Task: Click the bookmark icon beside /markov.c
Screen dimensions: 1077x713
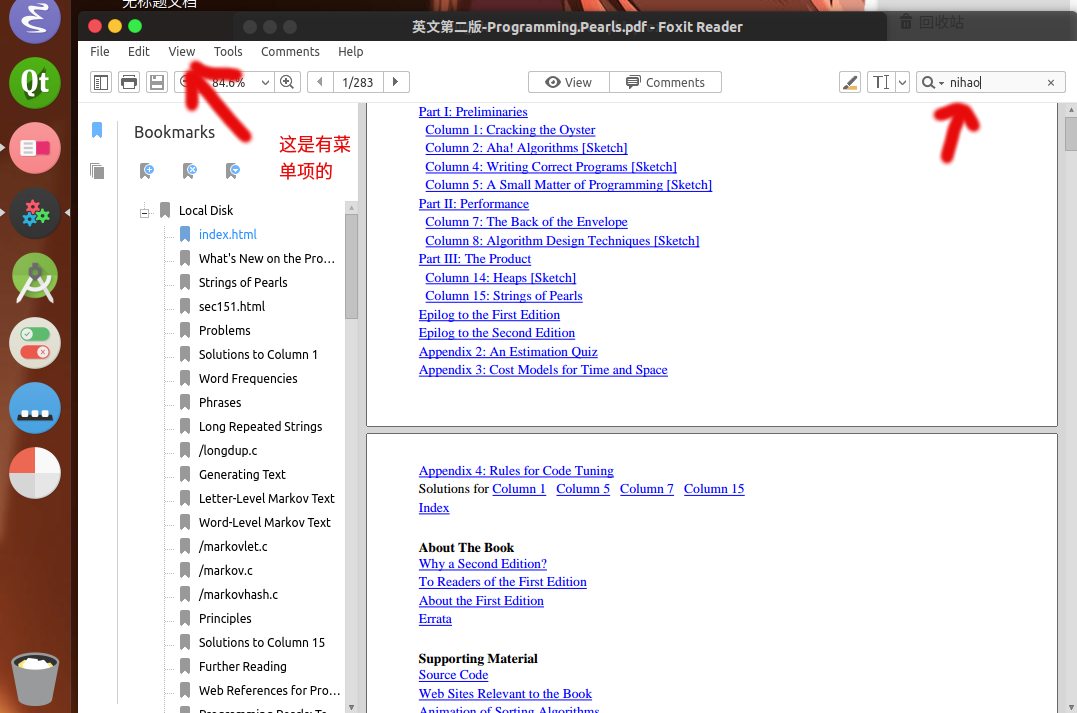Action: pos(185,570)
